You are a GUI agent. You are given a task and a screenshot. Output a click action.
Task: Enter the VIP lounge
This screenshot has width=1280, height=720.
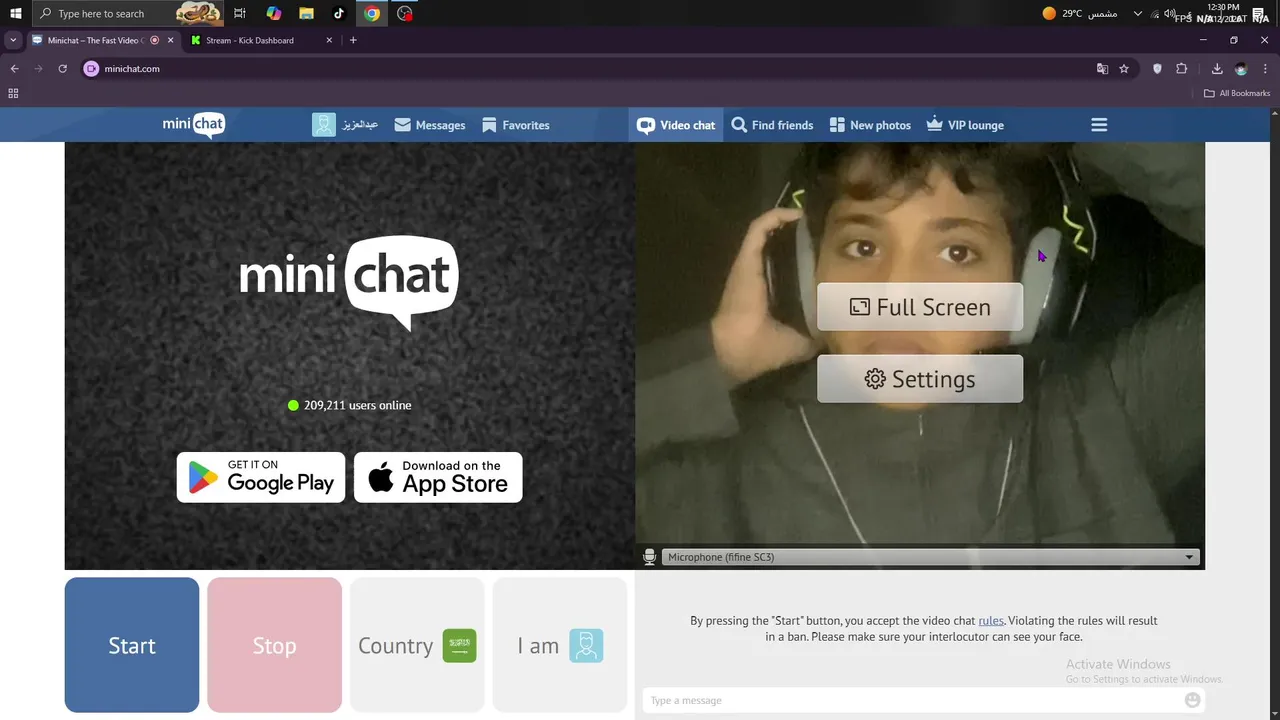click(965, 125)
